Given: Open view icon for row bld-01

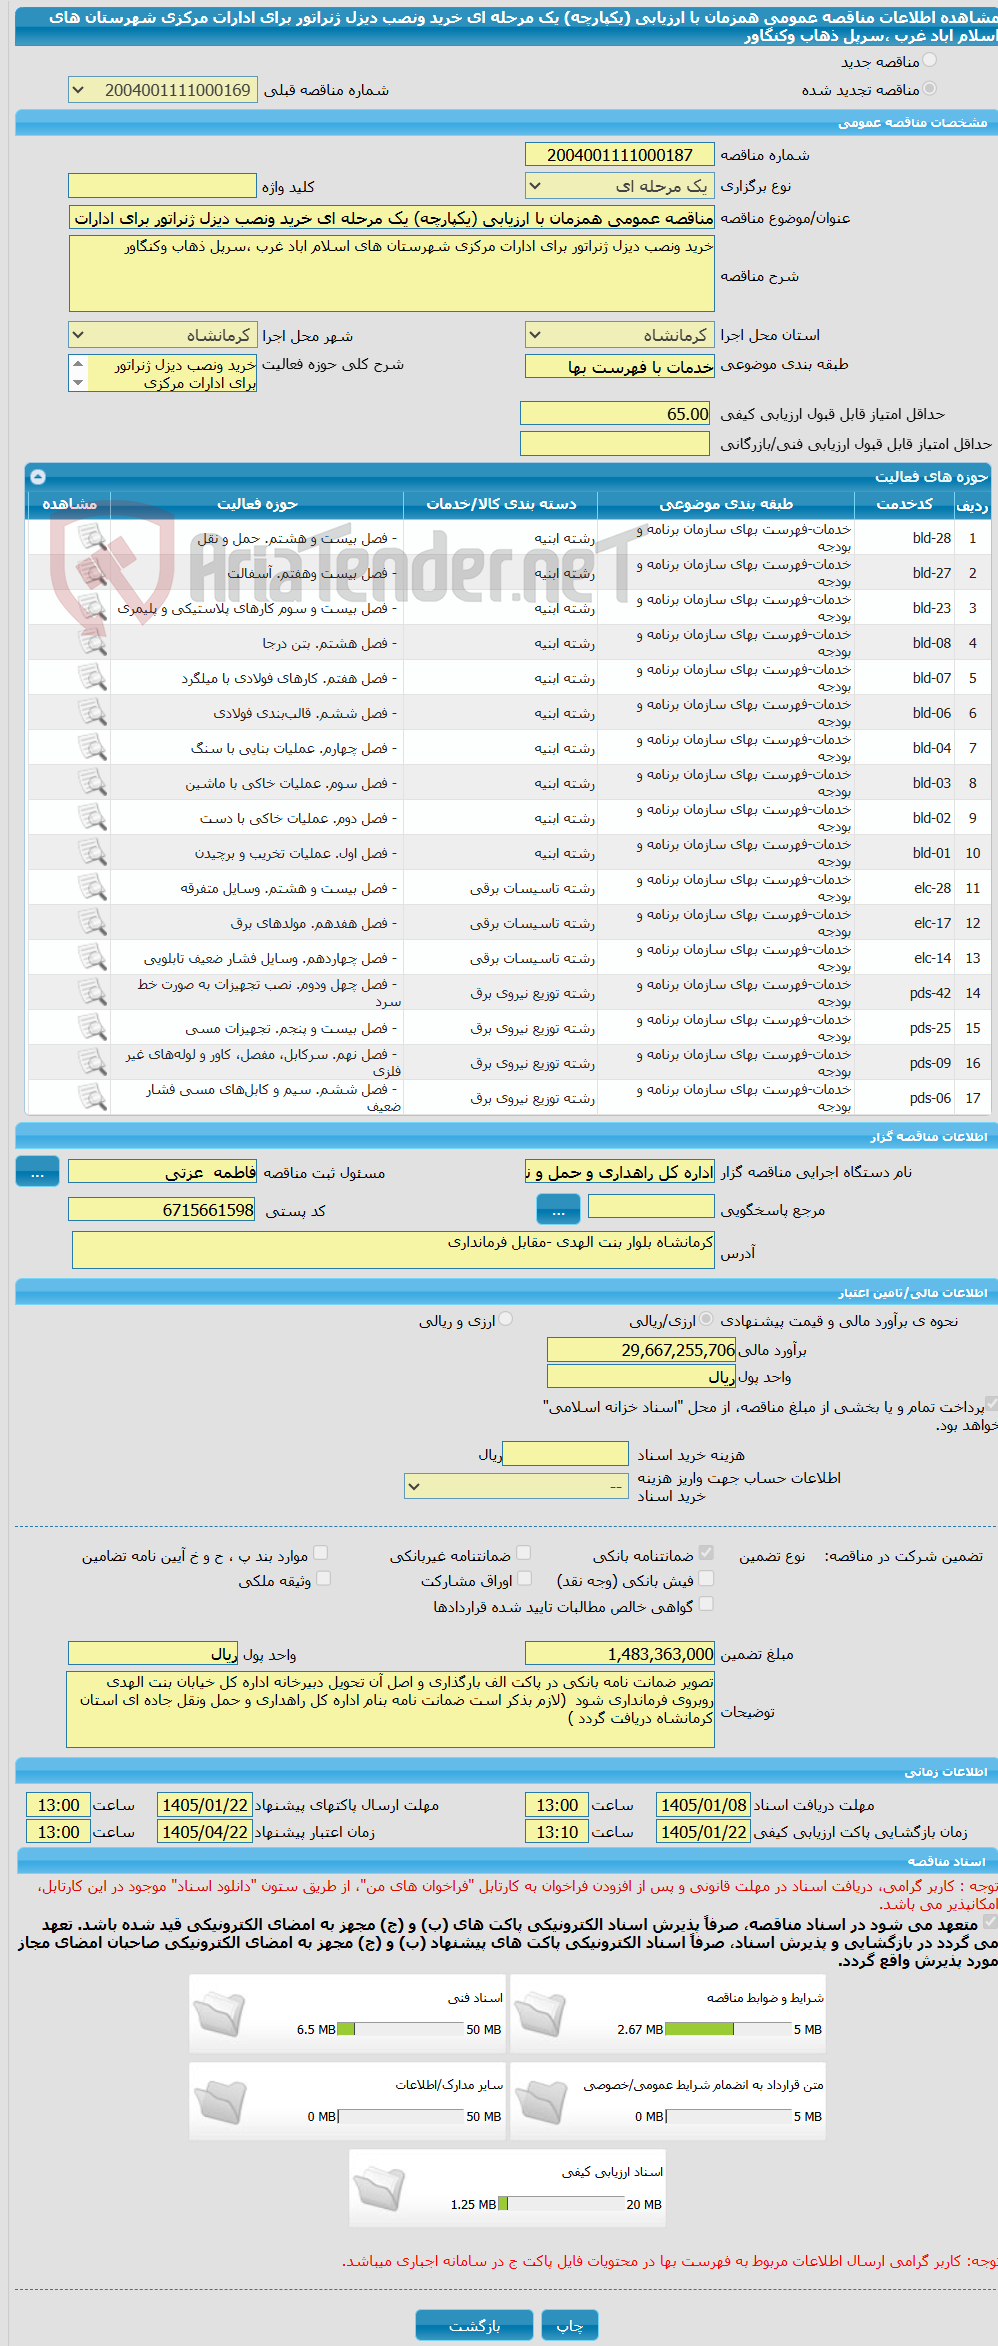Looking at the screenshot, I should 92,853.
